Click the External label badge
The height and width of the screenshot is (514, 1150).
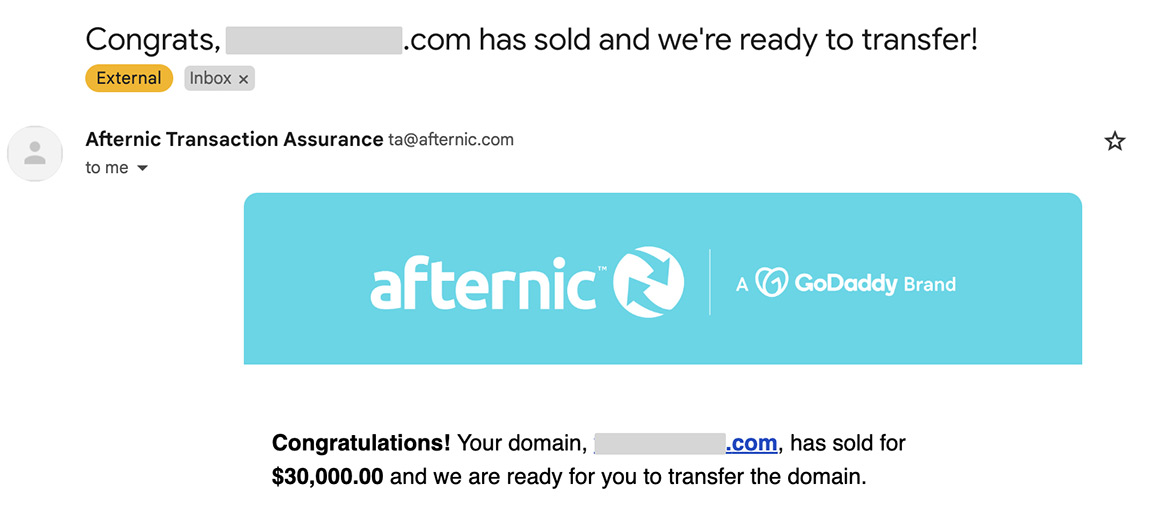click(129, 78)
